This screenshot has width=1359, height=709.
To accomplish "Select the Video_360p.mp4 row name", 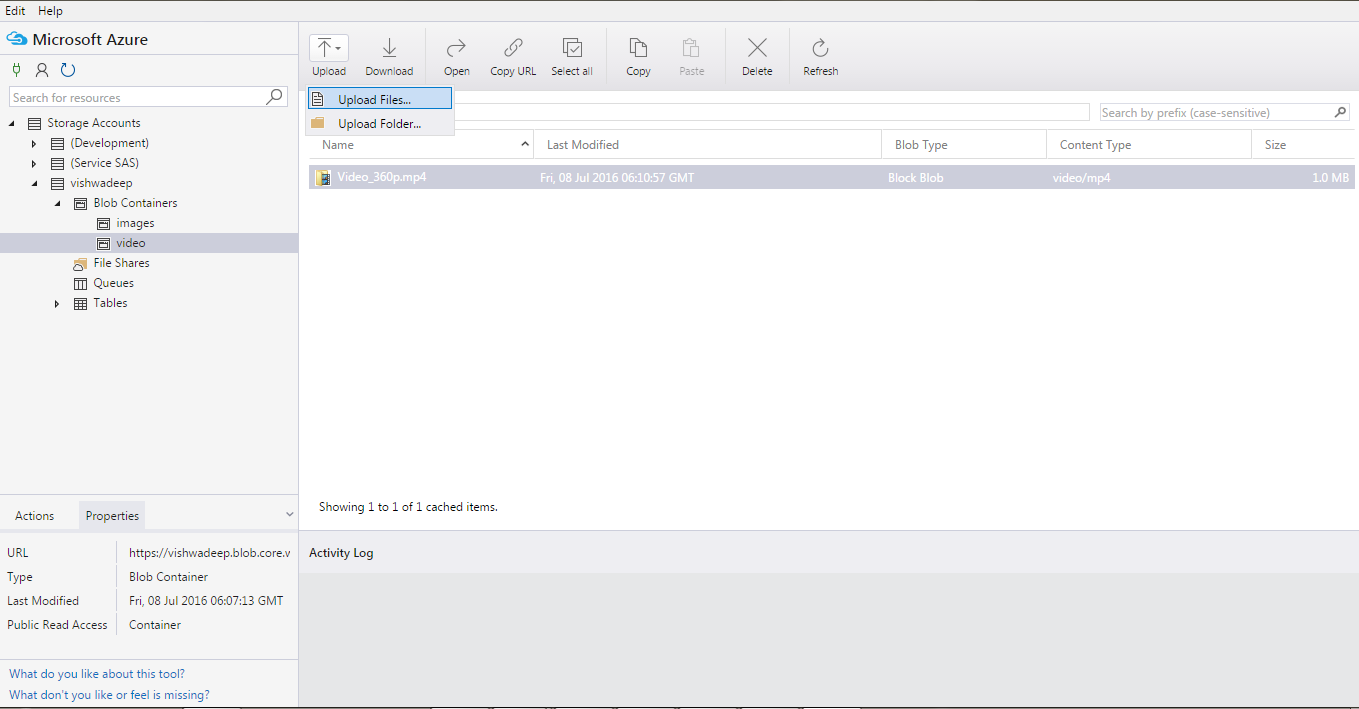I will pos(382,177).
